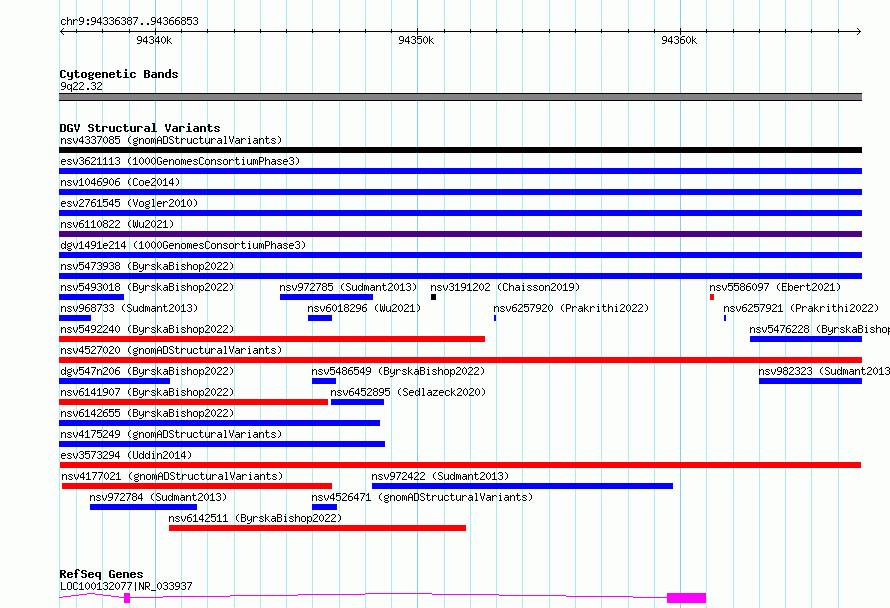Select nsv5486549 (ByrskaBishop2022) blue bar

324,381
